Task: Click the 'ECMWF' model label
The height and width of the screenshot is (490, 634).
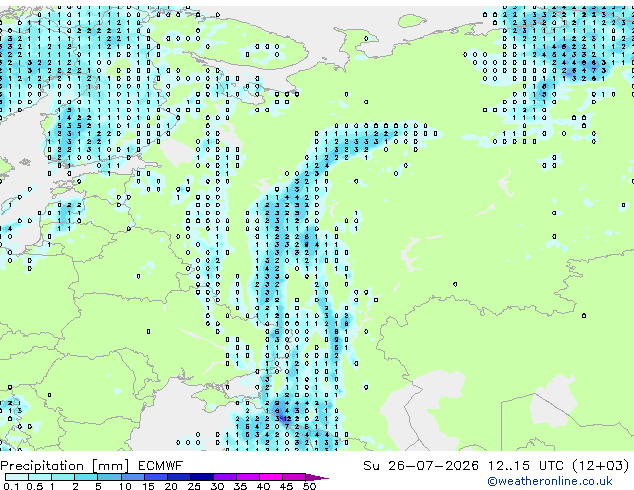Action: point(161,466)
